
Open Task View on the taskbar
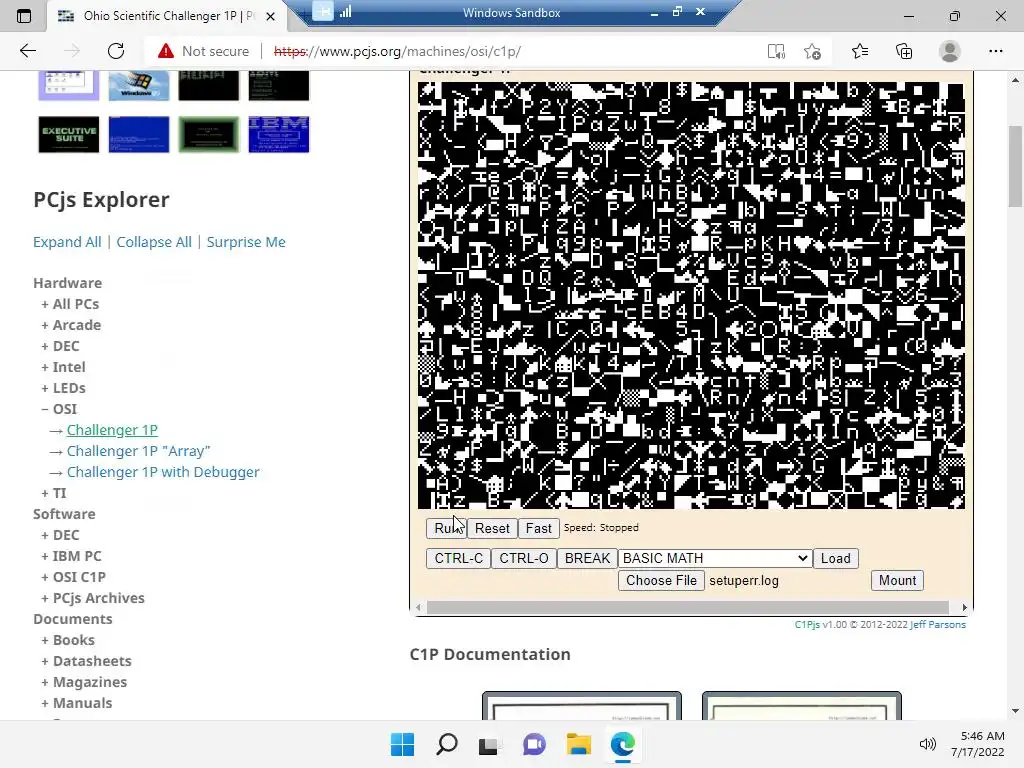(x=488, y=744)
